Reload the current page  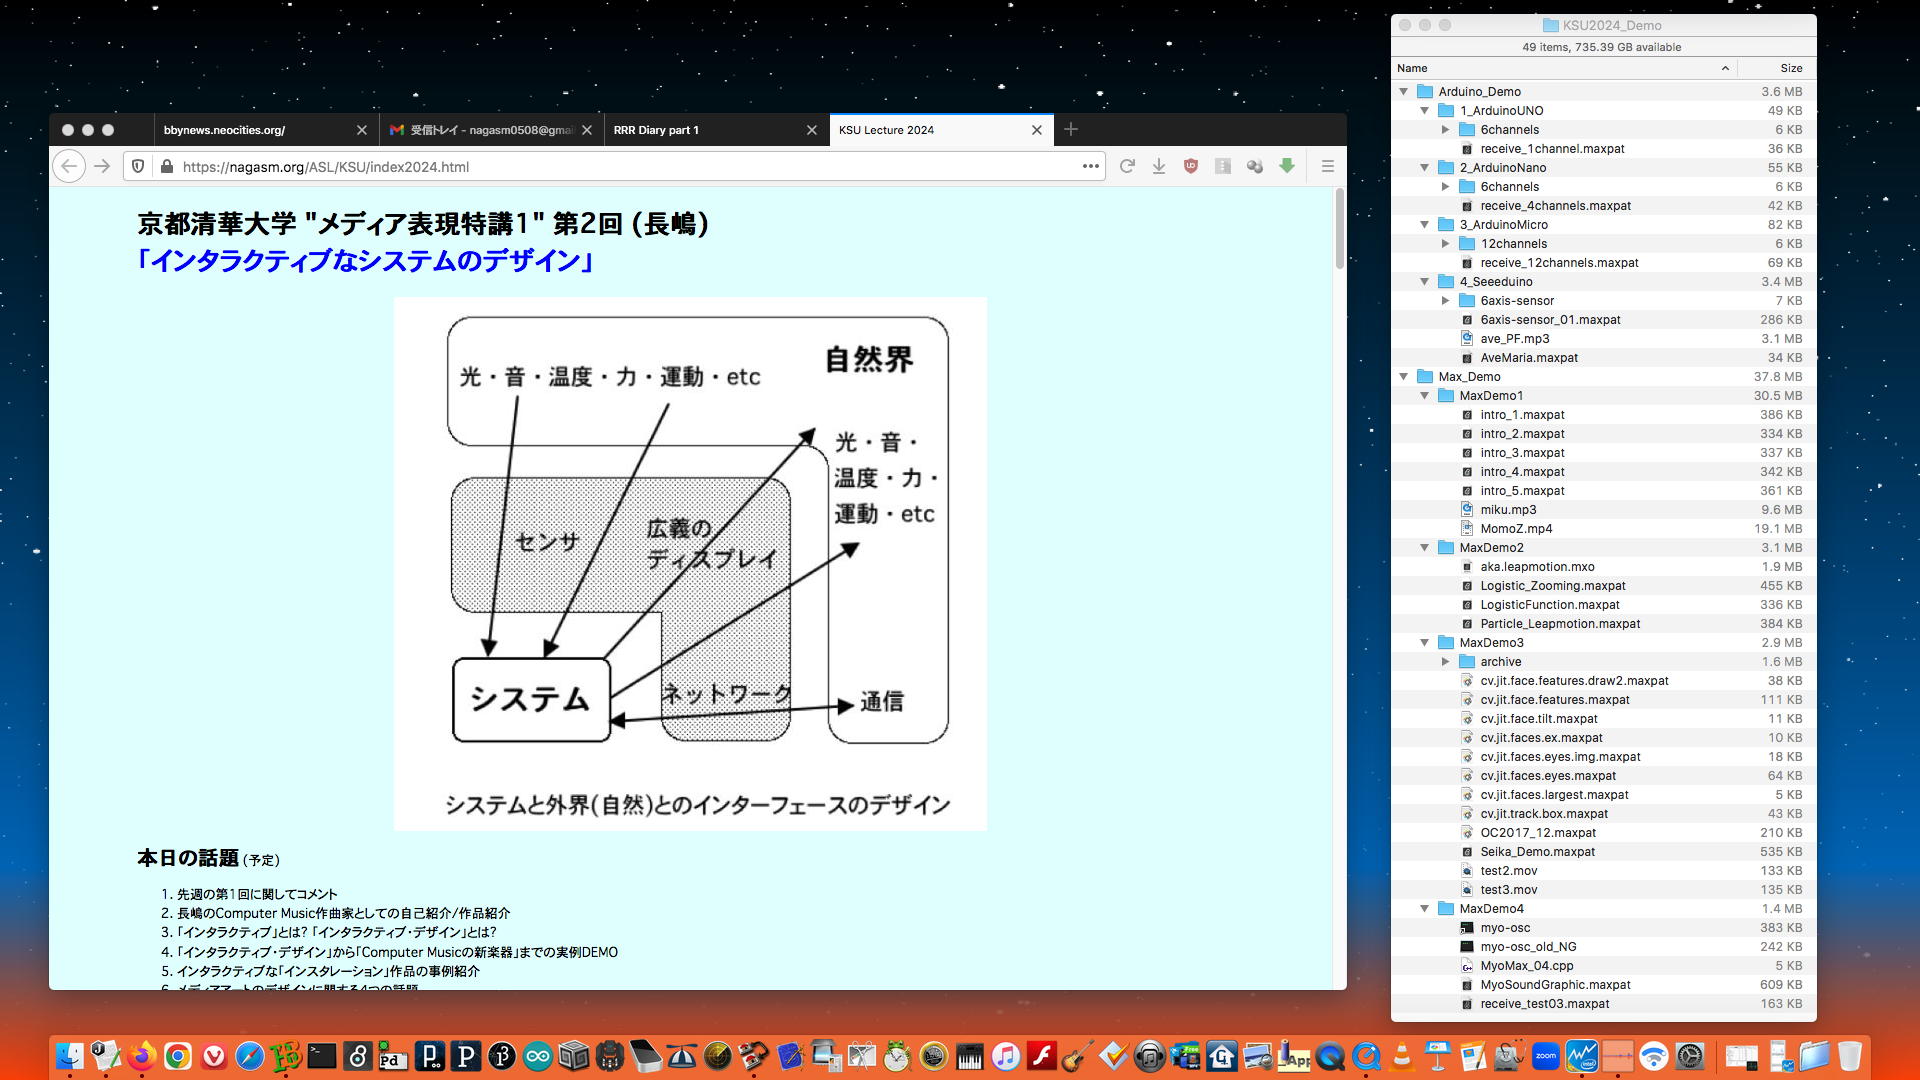pyautogui.click(x=1127, y=167)
